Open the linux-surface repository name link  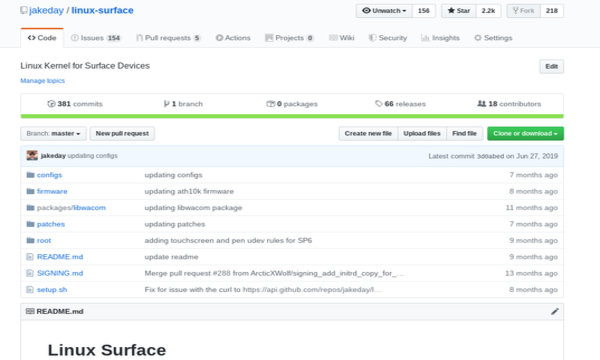pos(102,10)
